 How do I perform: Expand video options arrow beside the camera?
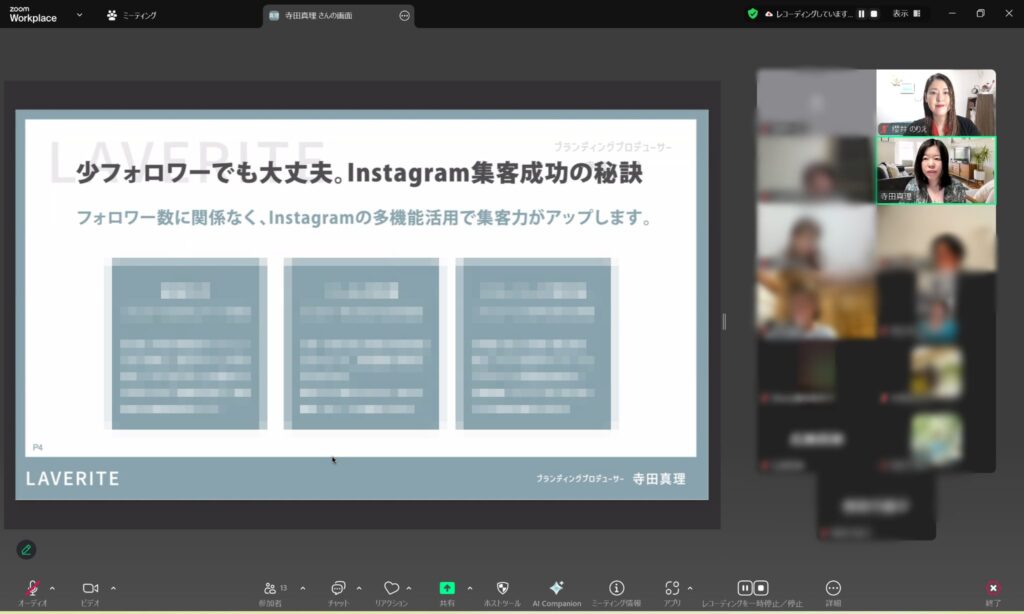point(113,588)
